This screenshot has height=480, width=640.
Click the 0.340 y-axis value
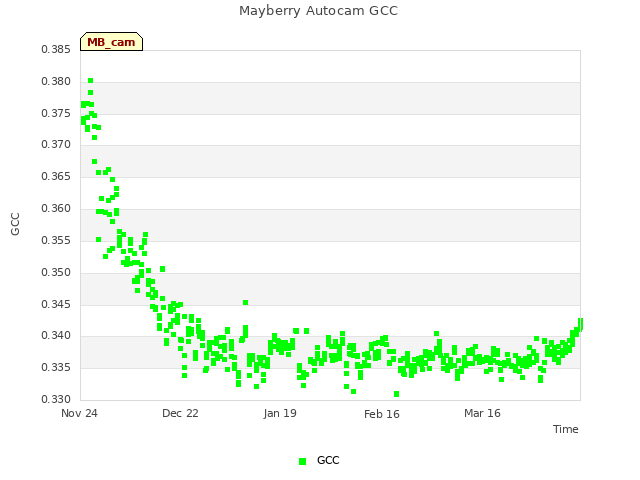coord(56,336)
